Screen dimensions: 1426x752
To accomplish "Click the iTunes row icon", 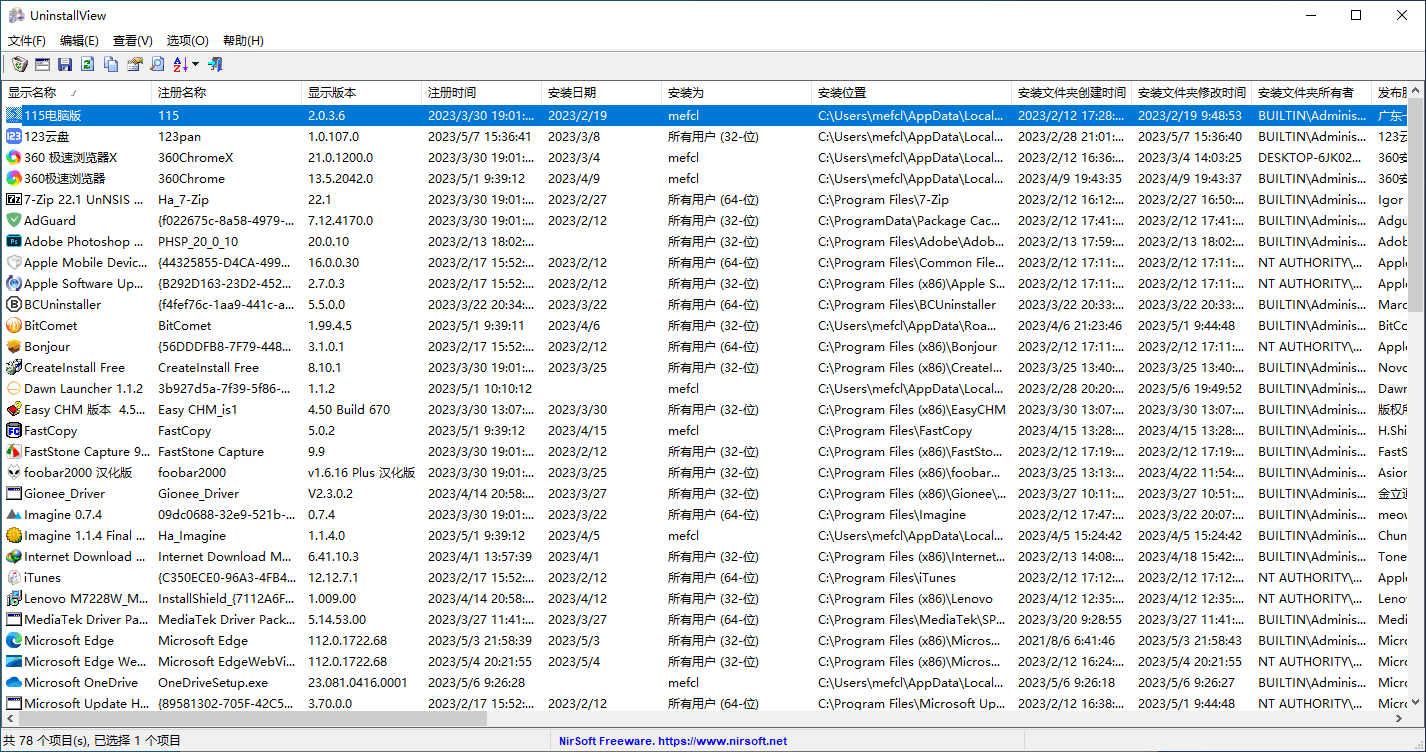I will pyautogui.click(x=14, y=577).
